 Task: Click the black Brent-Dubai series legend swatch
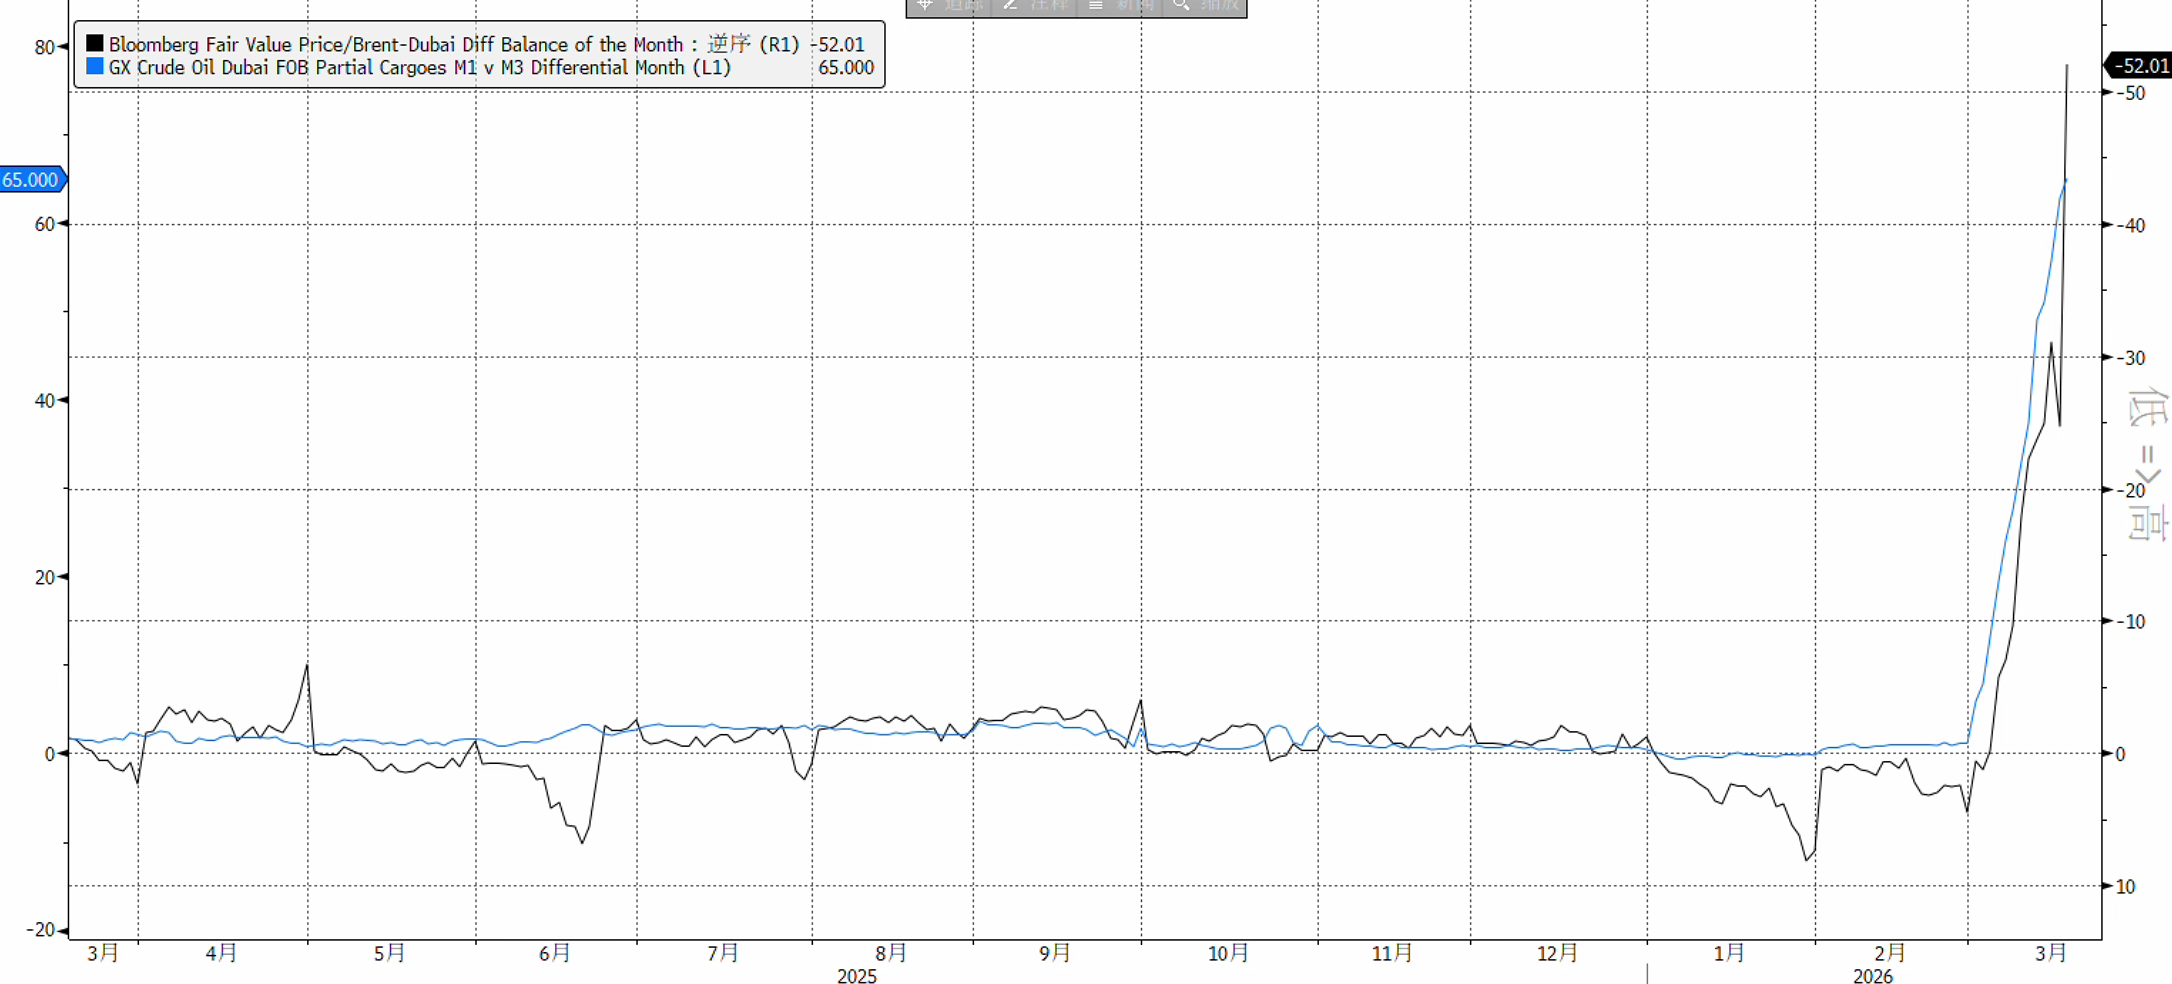[x=95, y=43]
